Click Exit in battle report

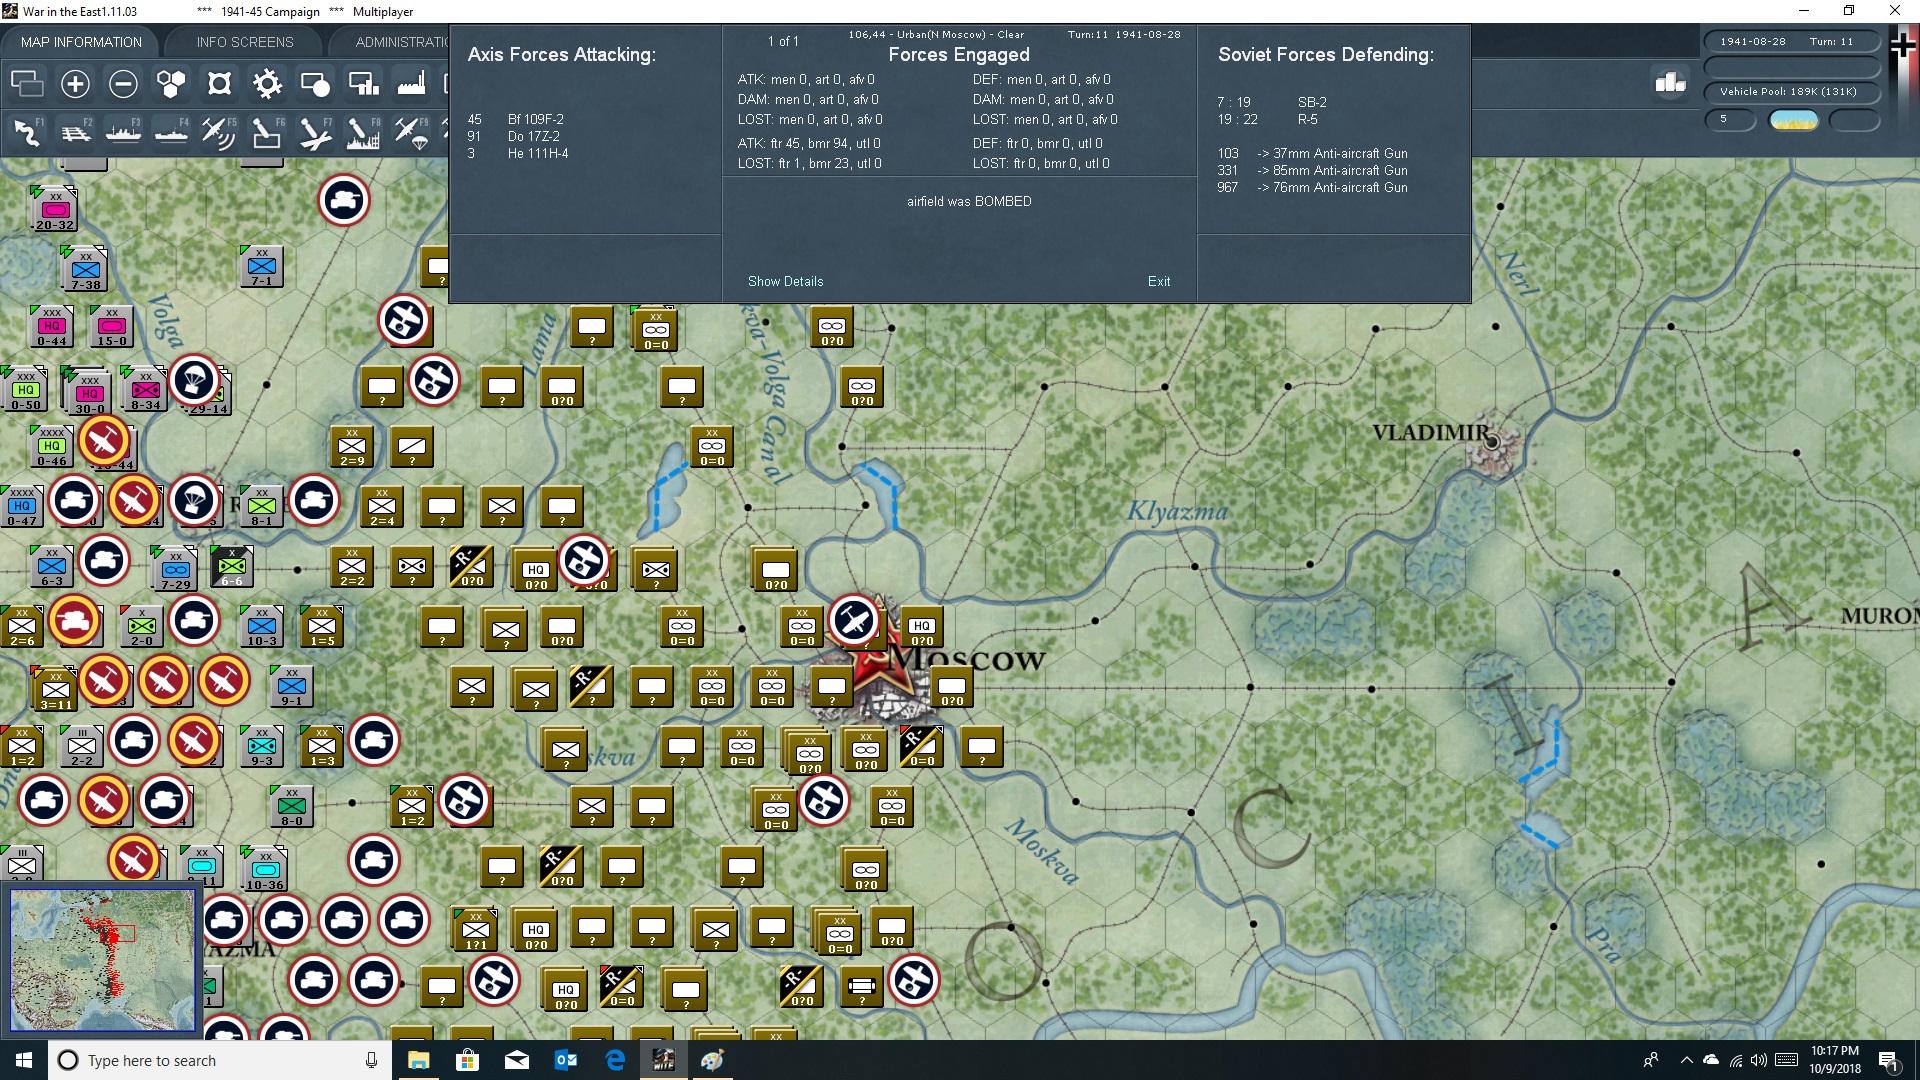point(1159,281)
